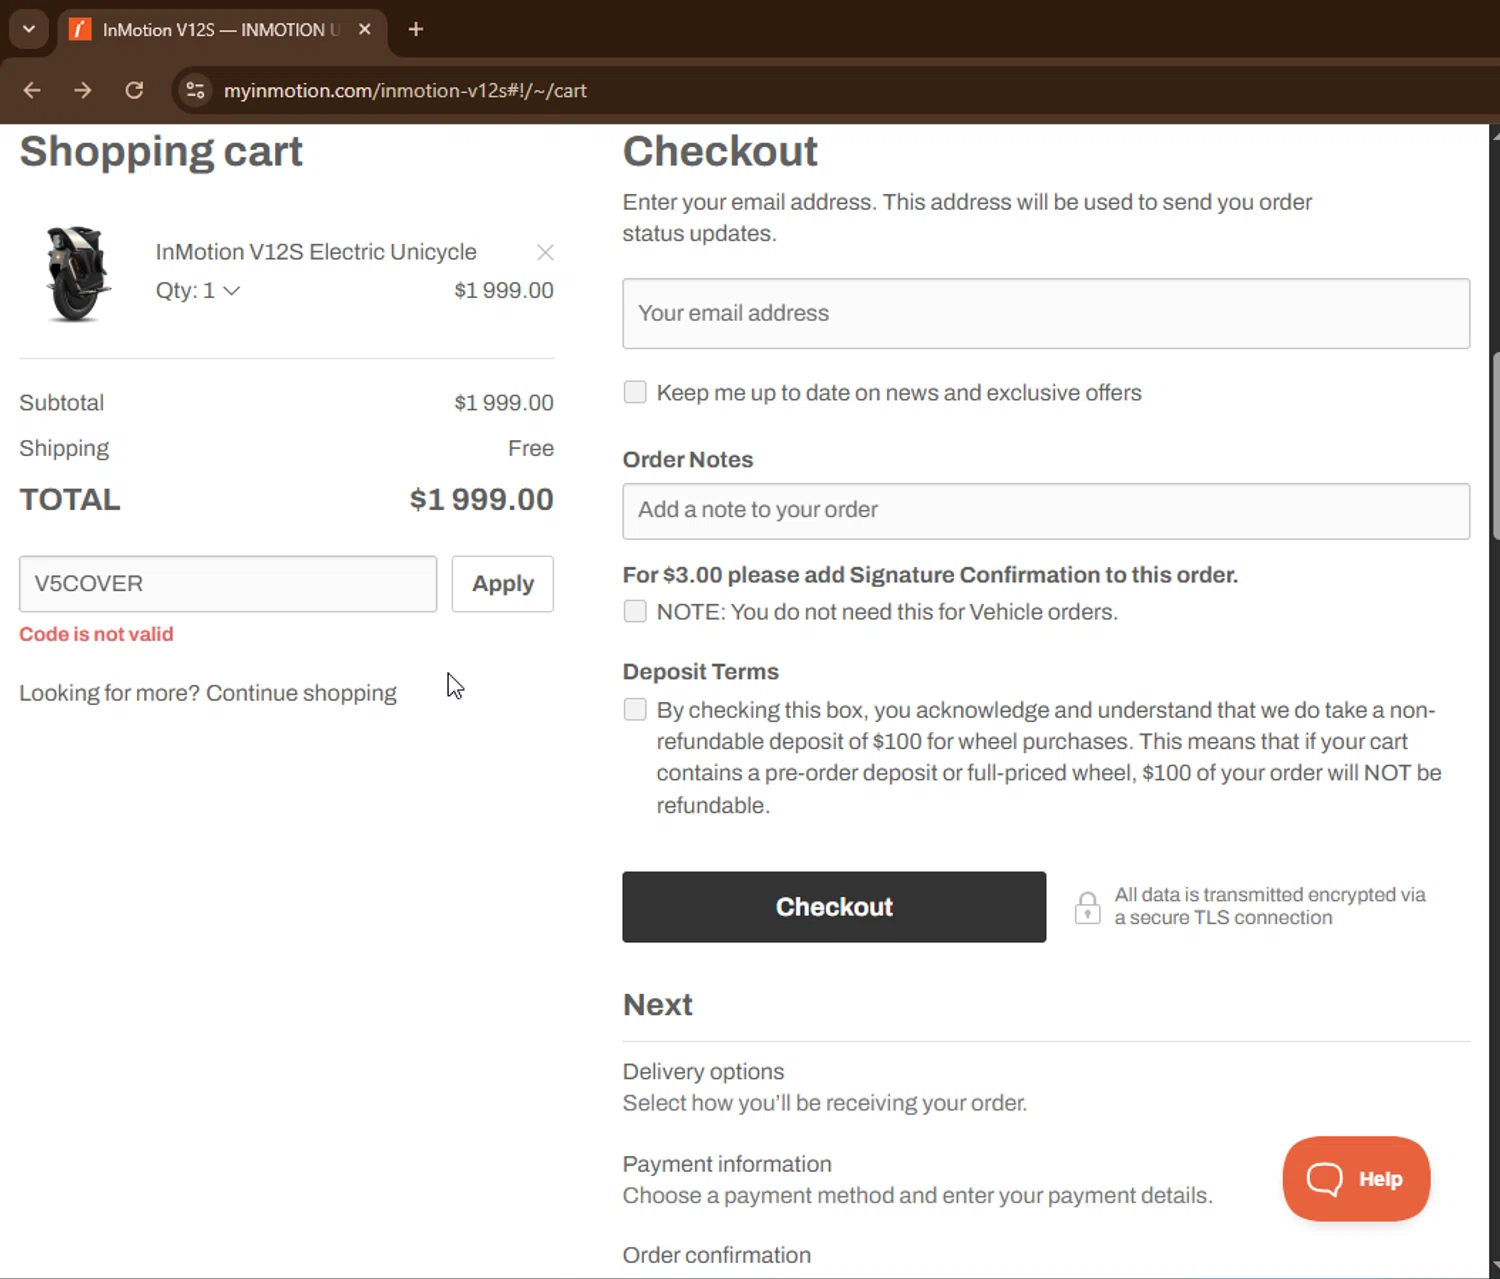Go back using the browser back arrow
1500x1279 pixels.
click(x=32, y=90)
